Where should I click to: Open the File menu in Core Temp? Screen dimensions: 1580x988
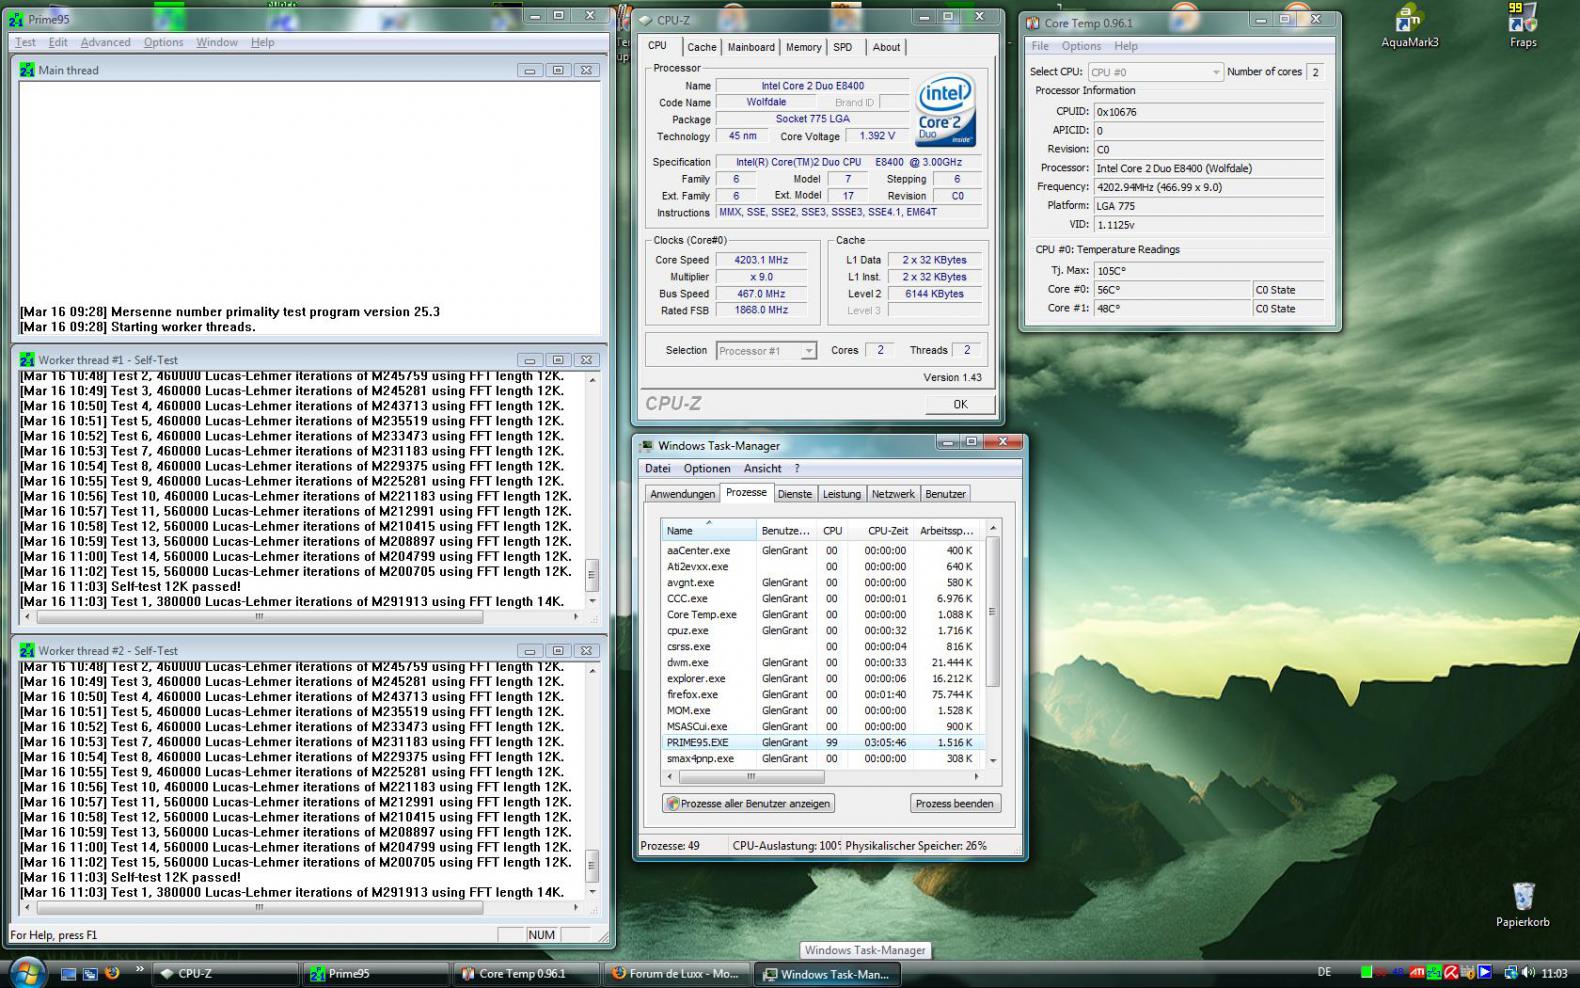(x=1040, y=46)
